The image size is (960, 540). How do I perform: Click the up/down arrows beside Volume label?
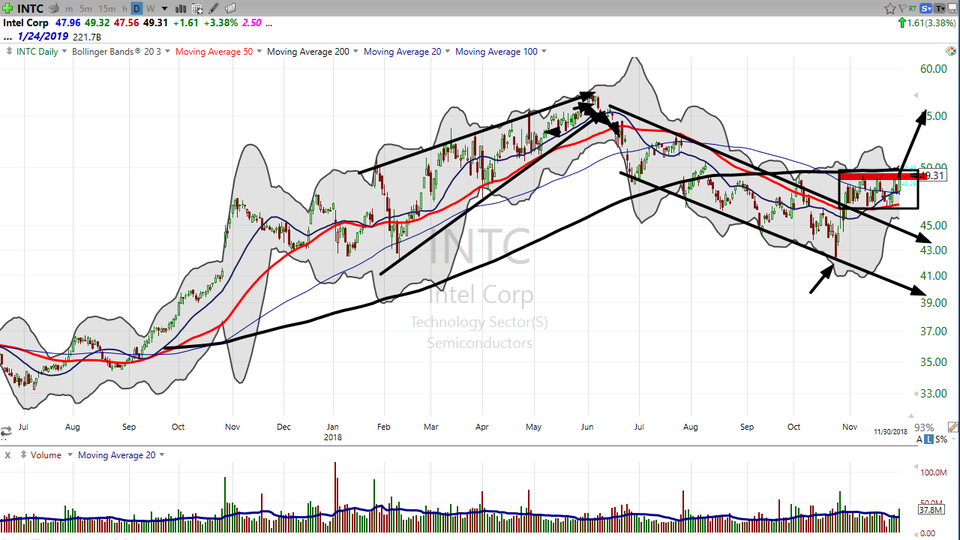(23, 455)
